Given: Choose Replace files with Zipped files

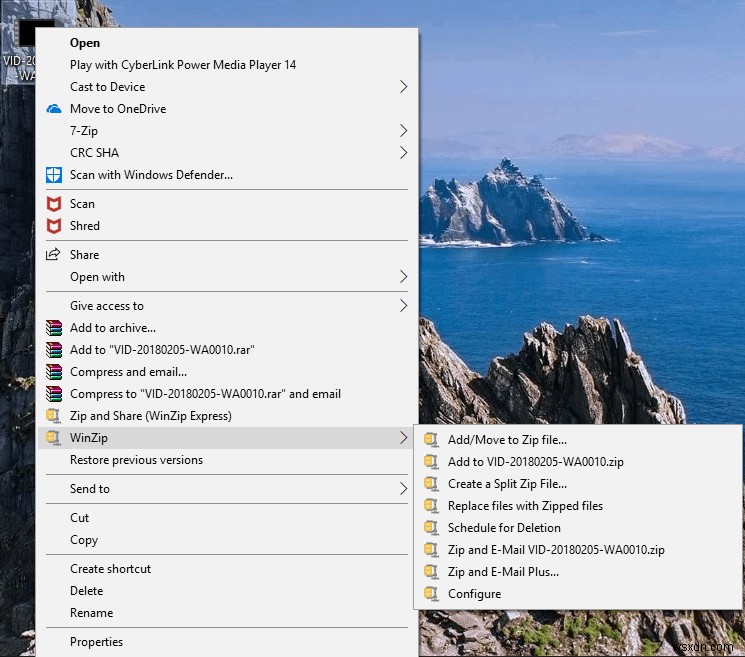Looking at the screenshot, I should (578, 505).
